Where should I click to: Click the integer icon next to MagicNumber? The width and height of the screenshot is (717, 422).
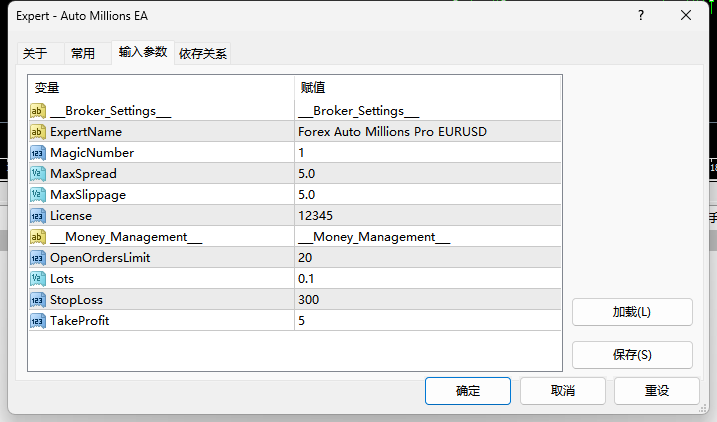[x=37, y=153]
